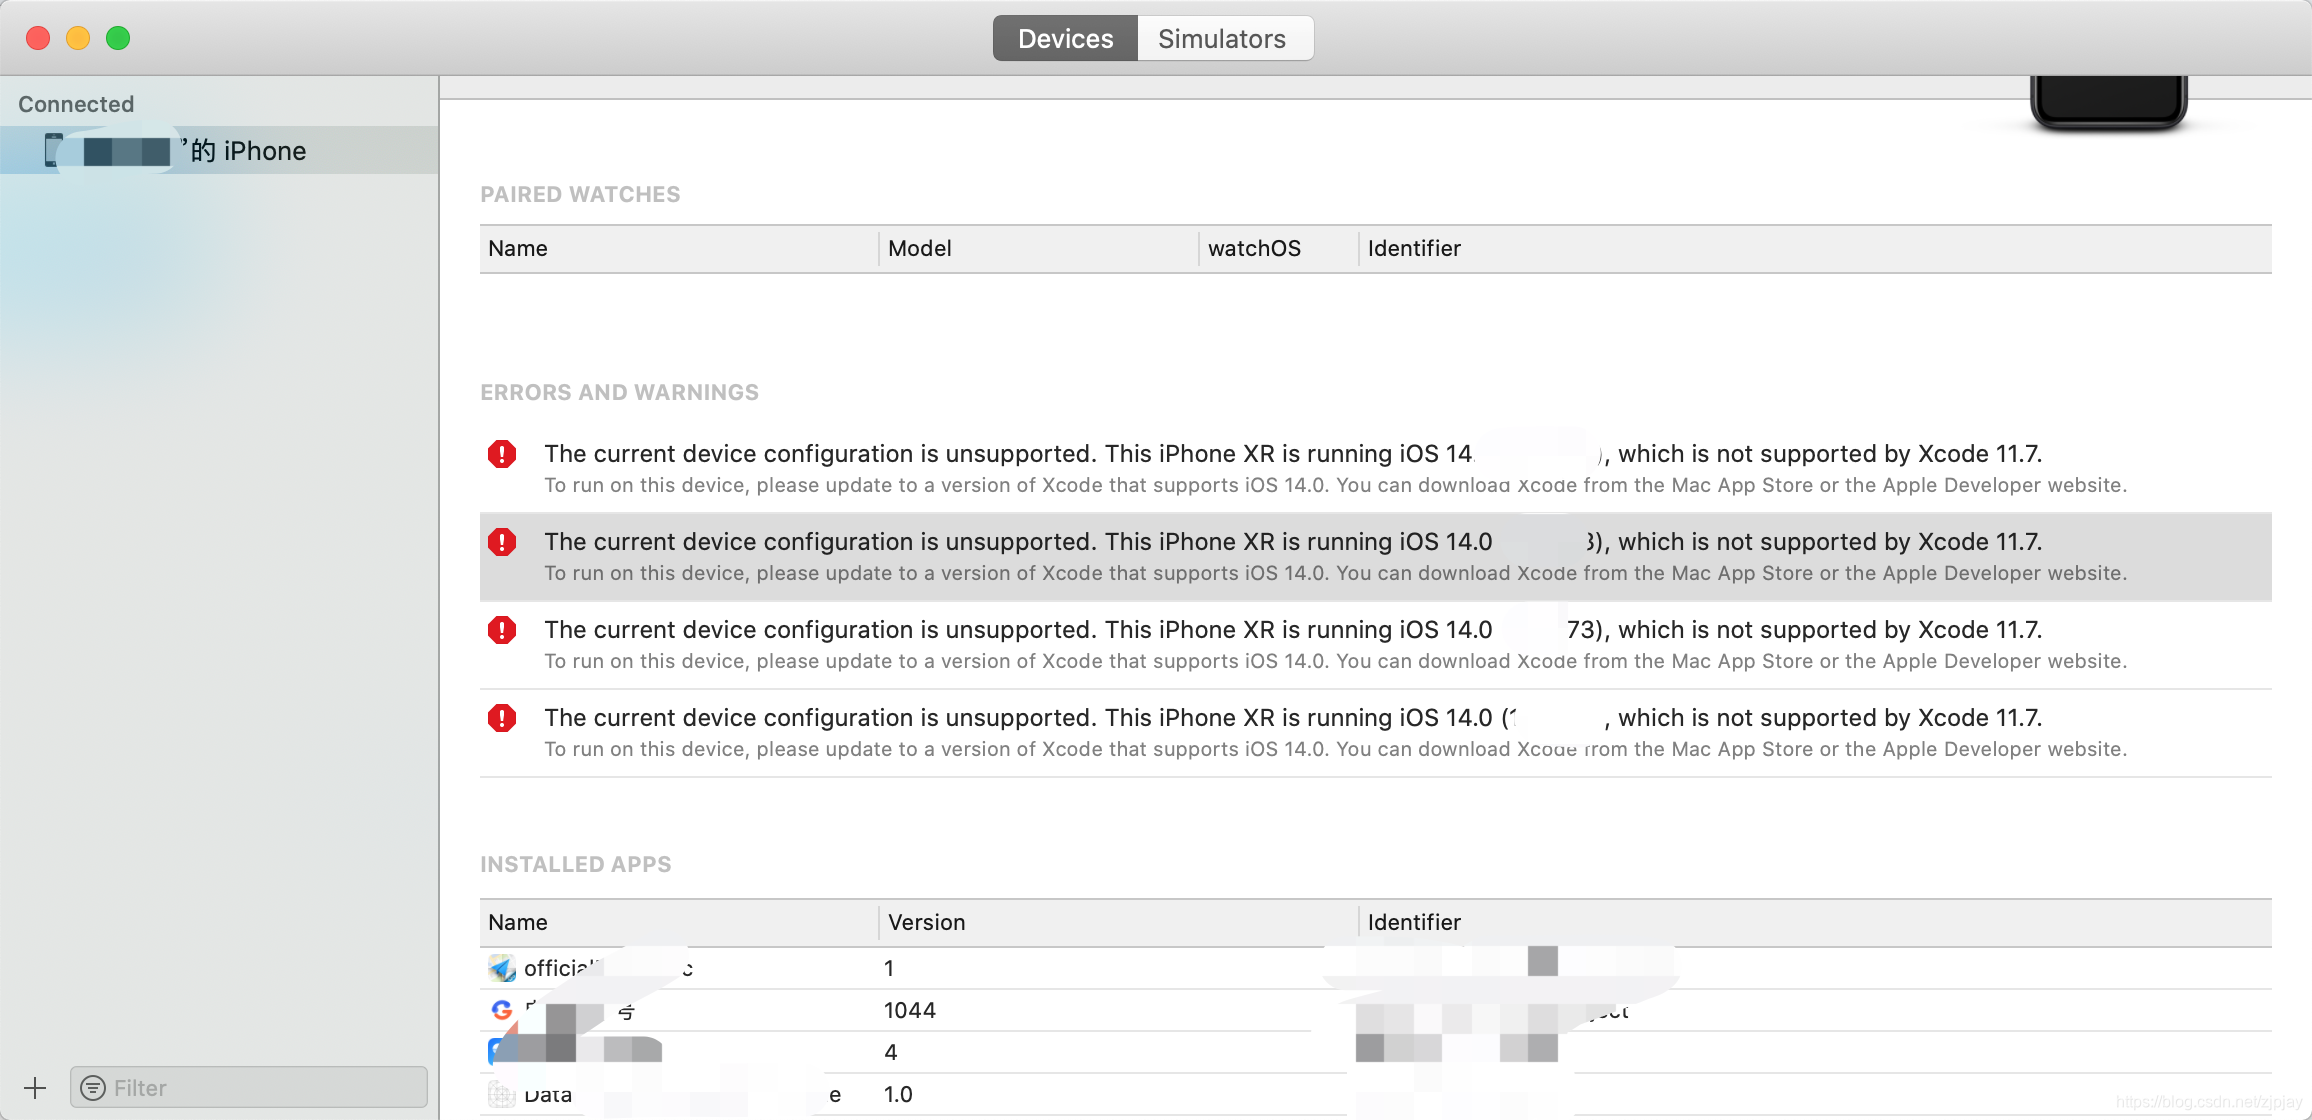Click the red error icon for first warning
The width and height of the screenshot is (2312, 1120).
506,454
